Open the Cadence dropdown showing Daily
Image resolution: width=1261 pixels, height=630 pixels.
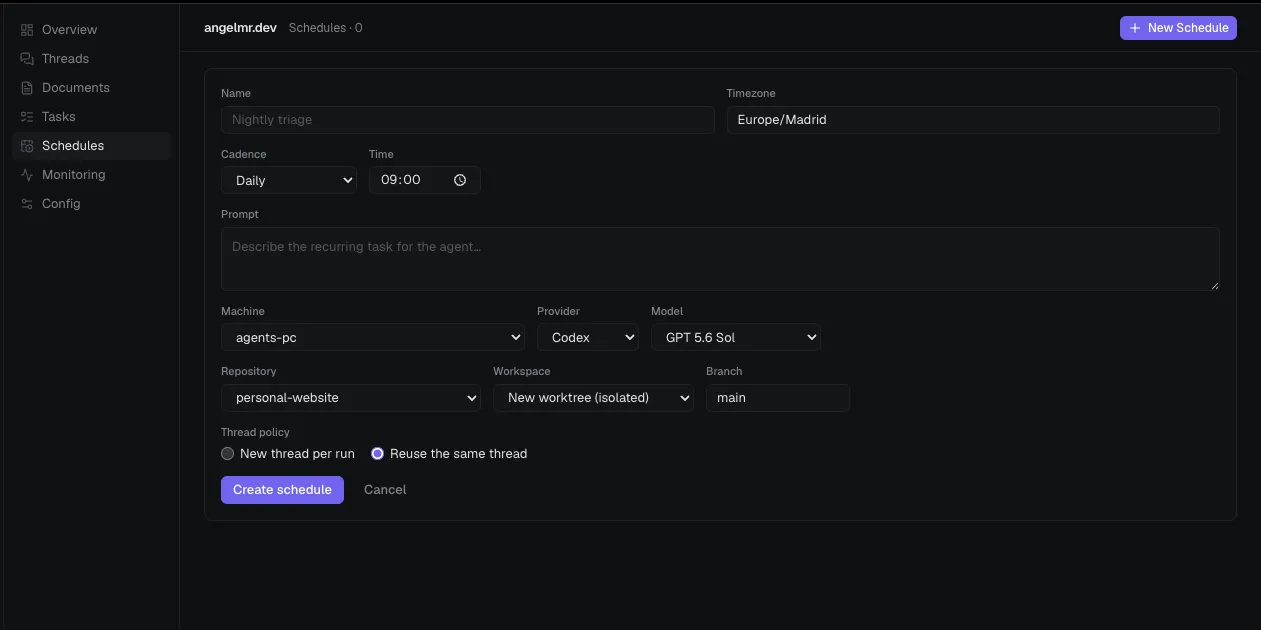pyautogui.click(x=289, y=180)
